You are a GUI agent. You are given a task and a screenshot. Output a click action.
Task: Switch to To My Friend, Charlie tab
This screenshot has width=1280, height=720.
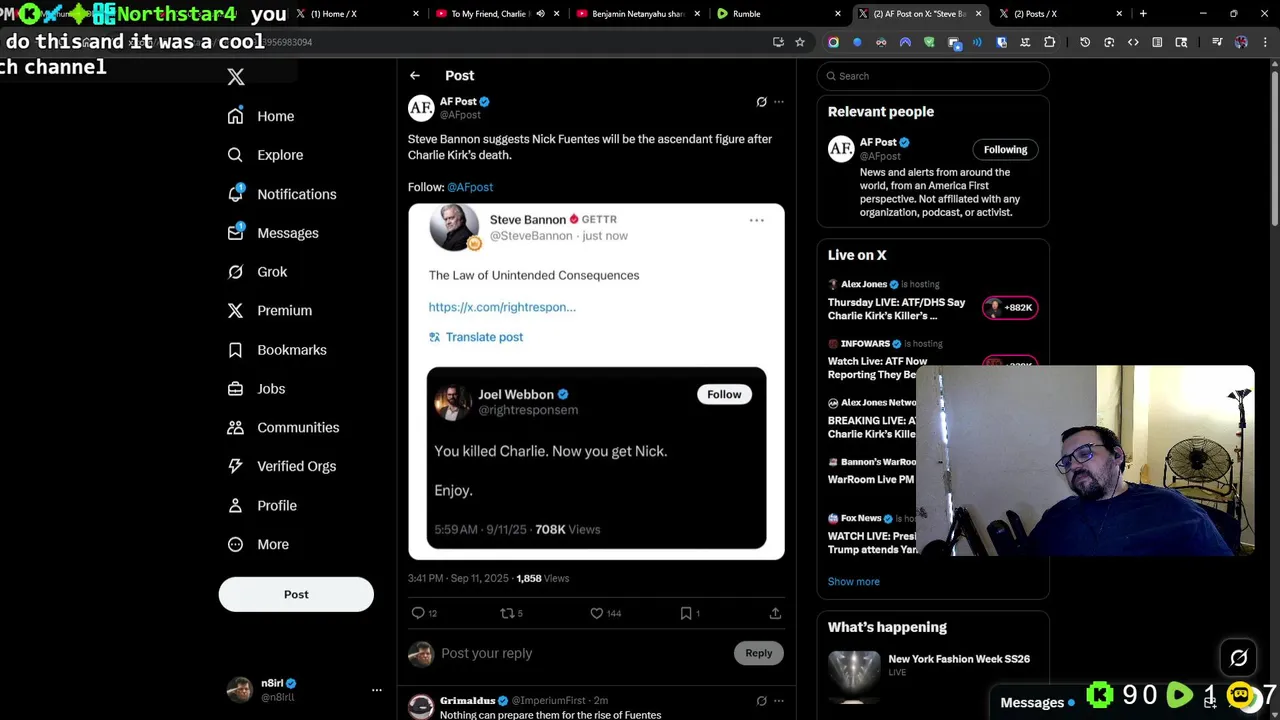(x=498, y=14)
